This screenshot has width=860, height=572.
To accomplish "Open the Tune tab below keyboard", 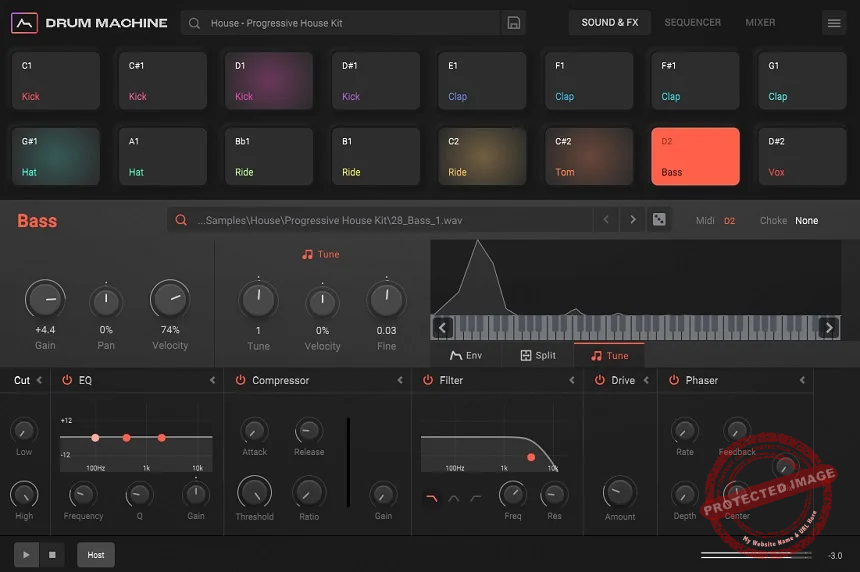I will 609,355.
